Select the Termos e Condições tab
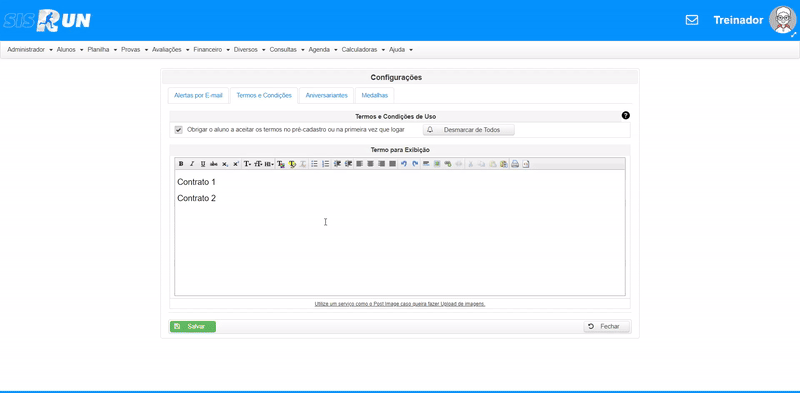The height and width of the screenshot is (393, 800). (x=264, y=95)
